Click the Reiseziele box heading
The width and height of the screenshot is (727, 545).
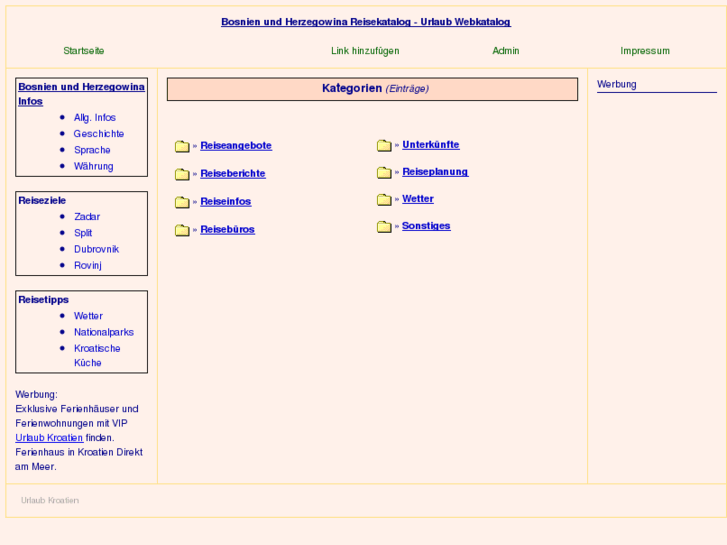[x=42, y=200]
